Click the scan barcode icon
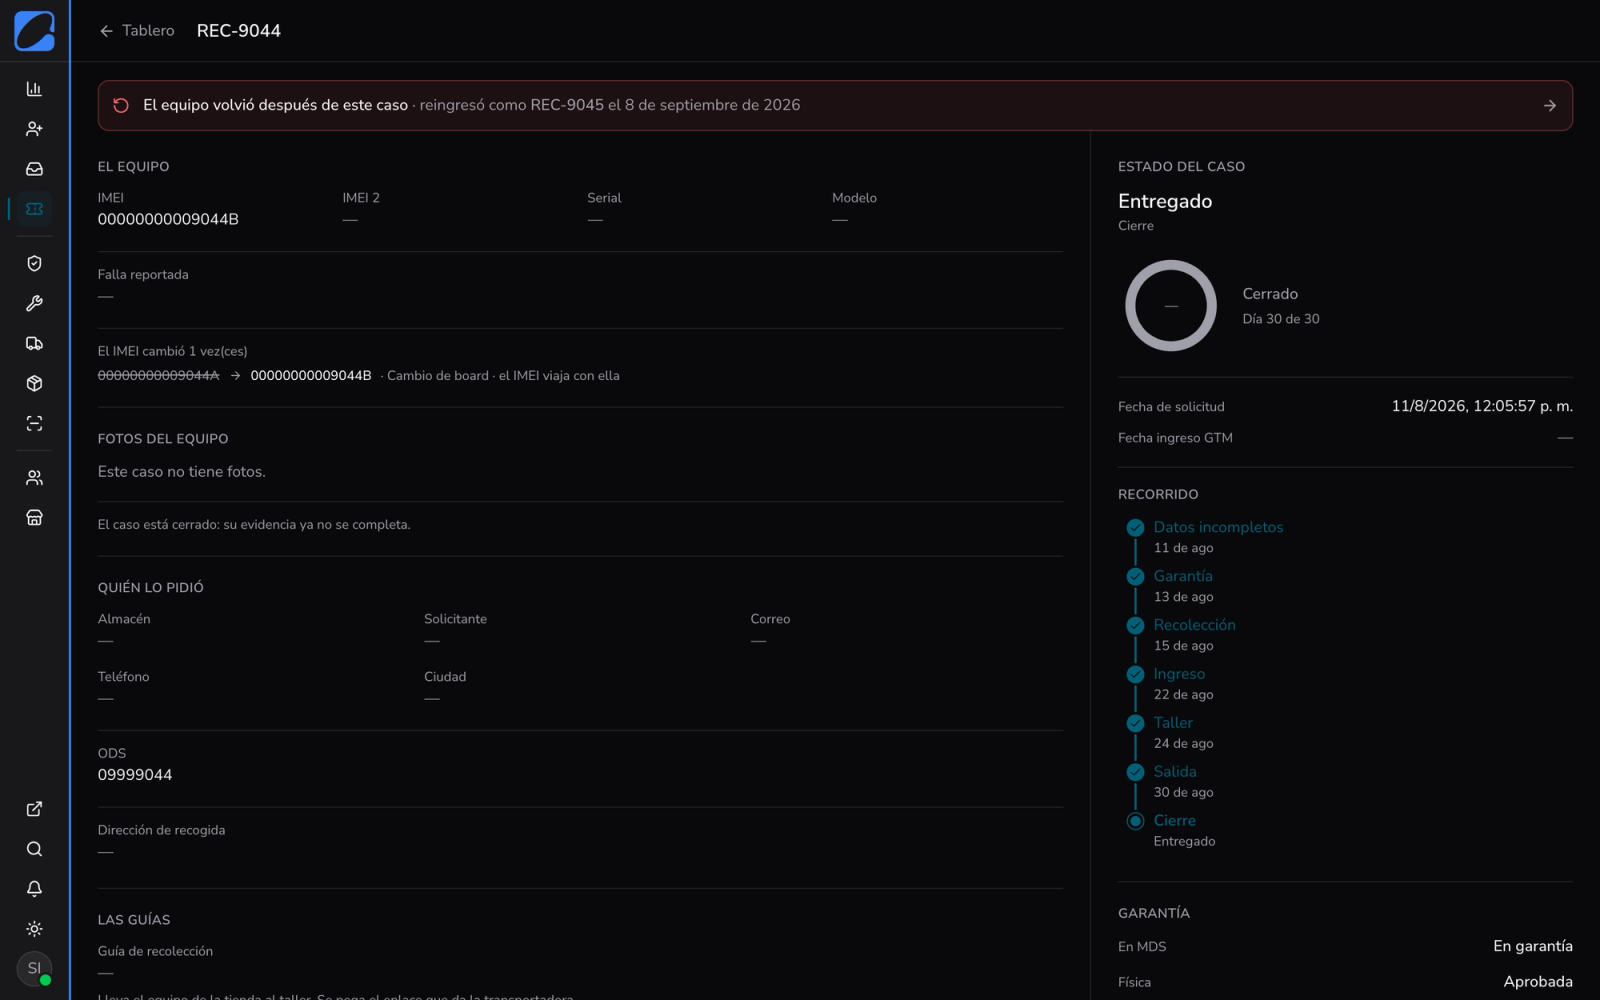This screenshot has width=1600, height=1000. pos(34,423)
